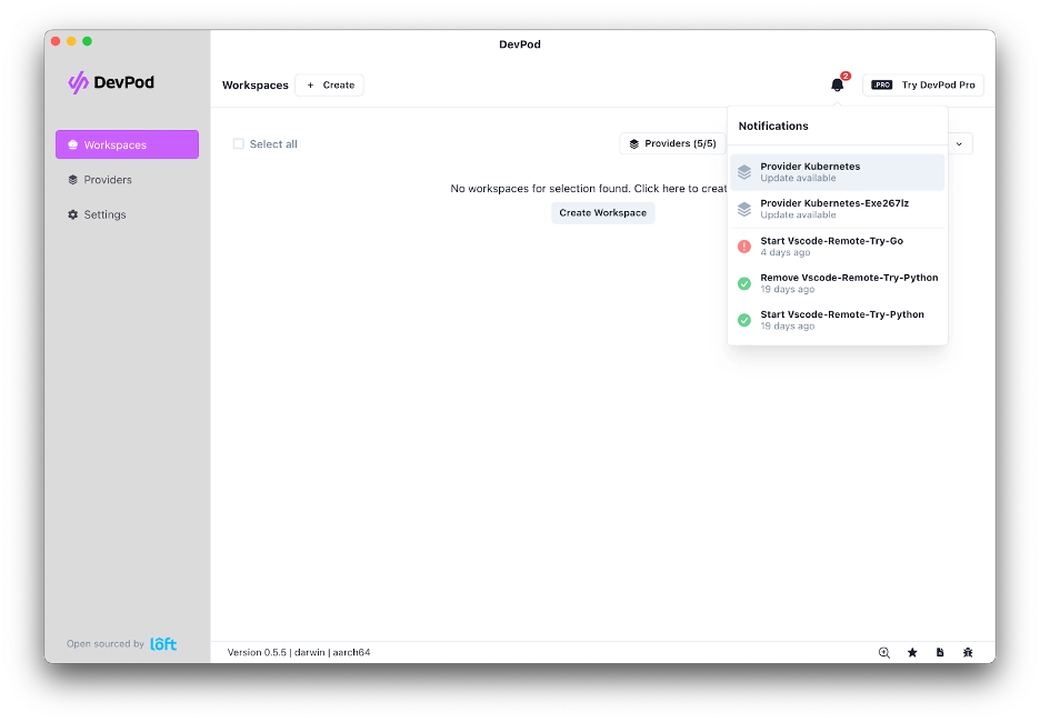
Task: Open the Start Vscode-Remote-Try-Go notification
Action: coord(837,247)
